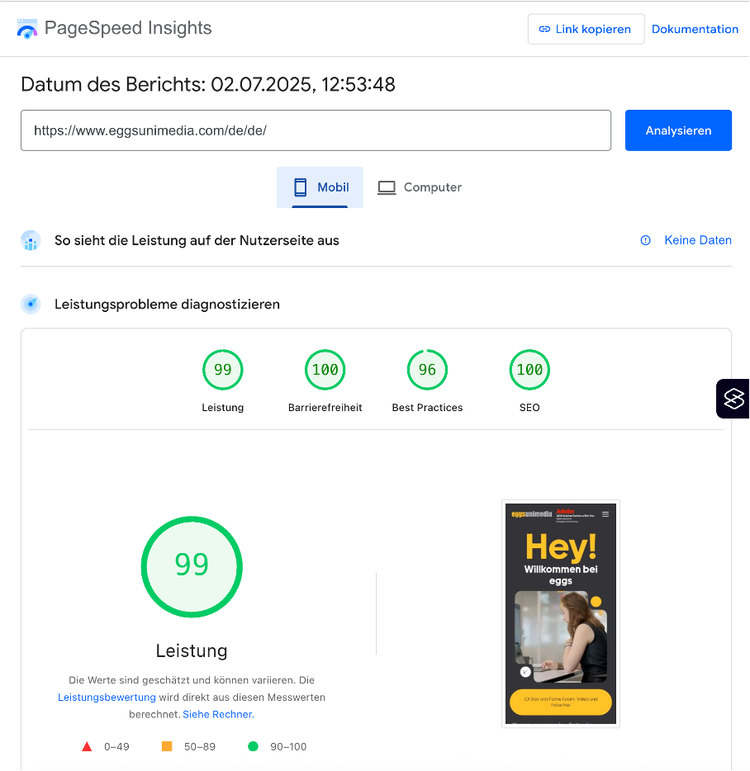Switch to the Computer tab
This screenshot has height=771, width=750.
(x=419, y=187)
